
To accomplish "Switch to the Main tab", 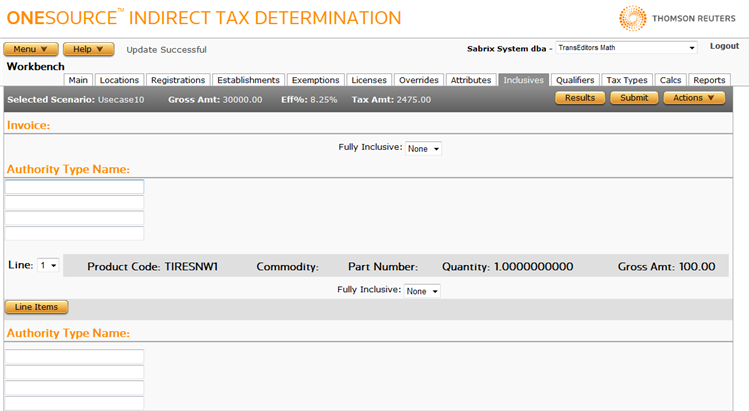I will (x=78, y=80).
